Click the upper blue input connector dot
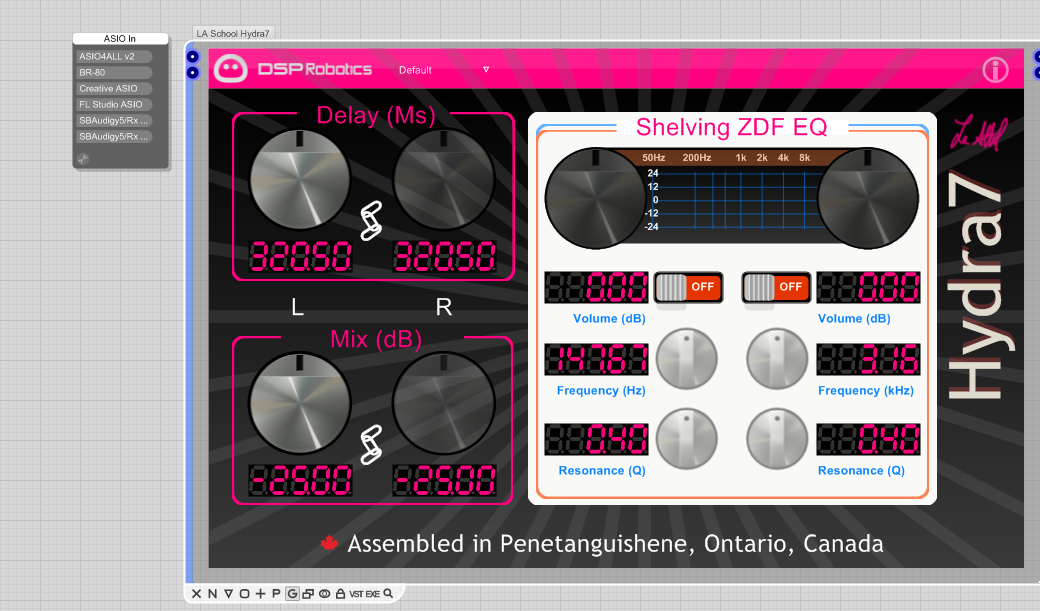 click(x=192, y=56)
